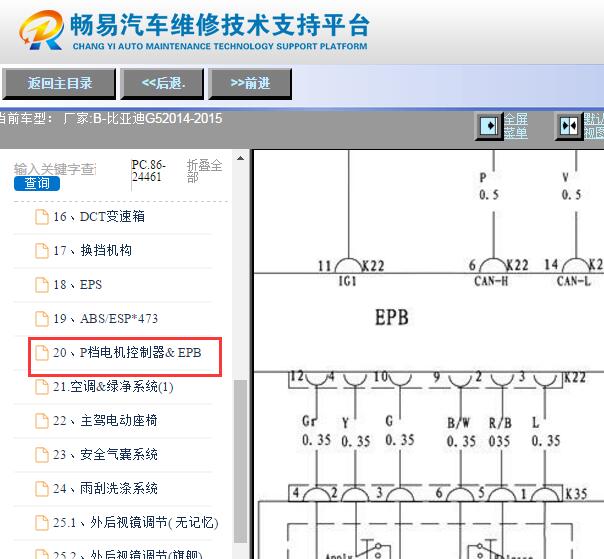Viewport: 604px width, 559px height.
Task: Select tree item 19、ABS/ESP*473
Action: click(106, 319)
